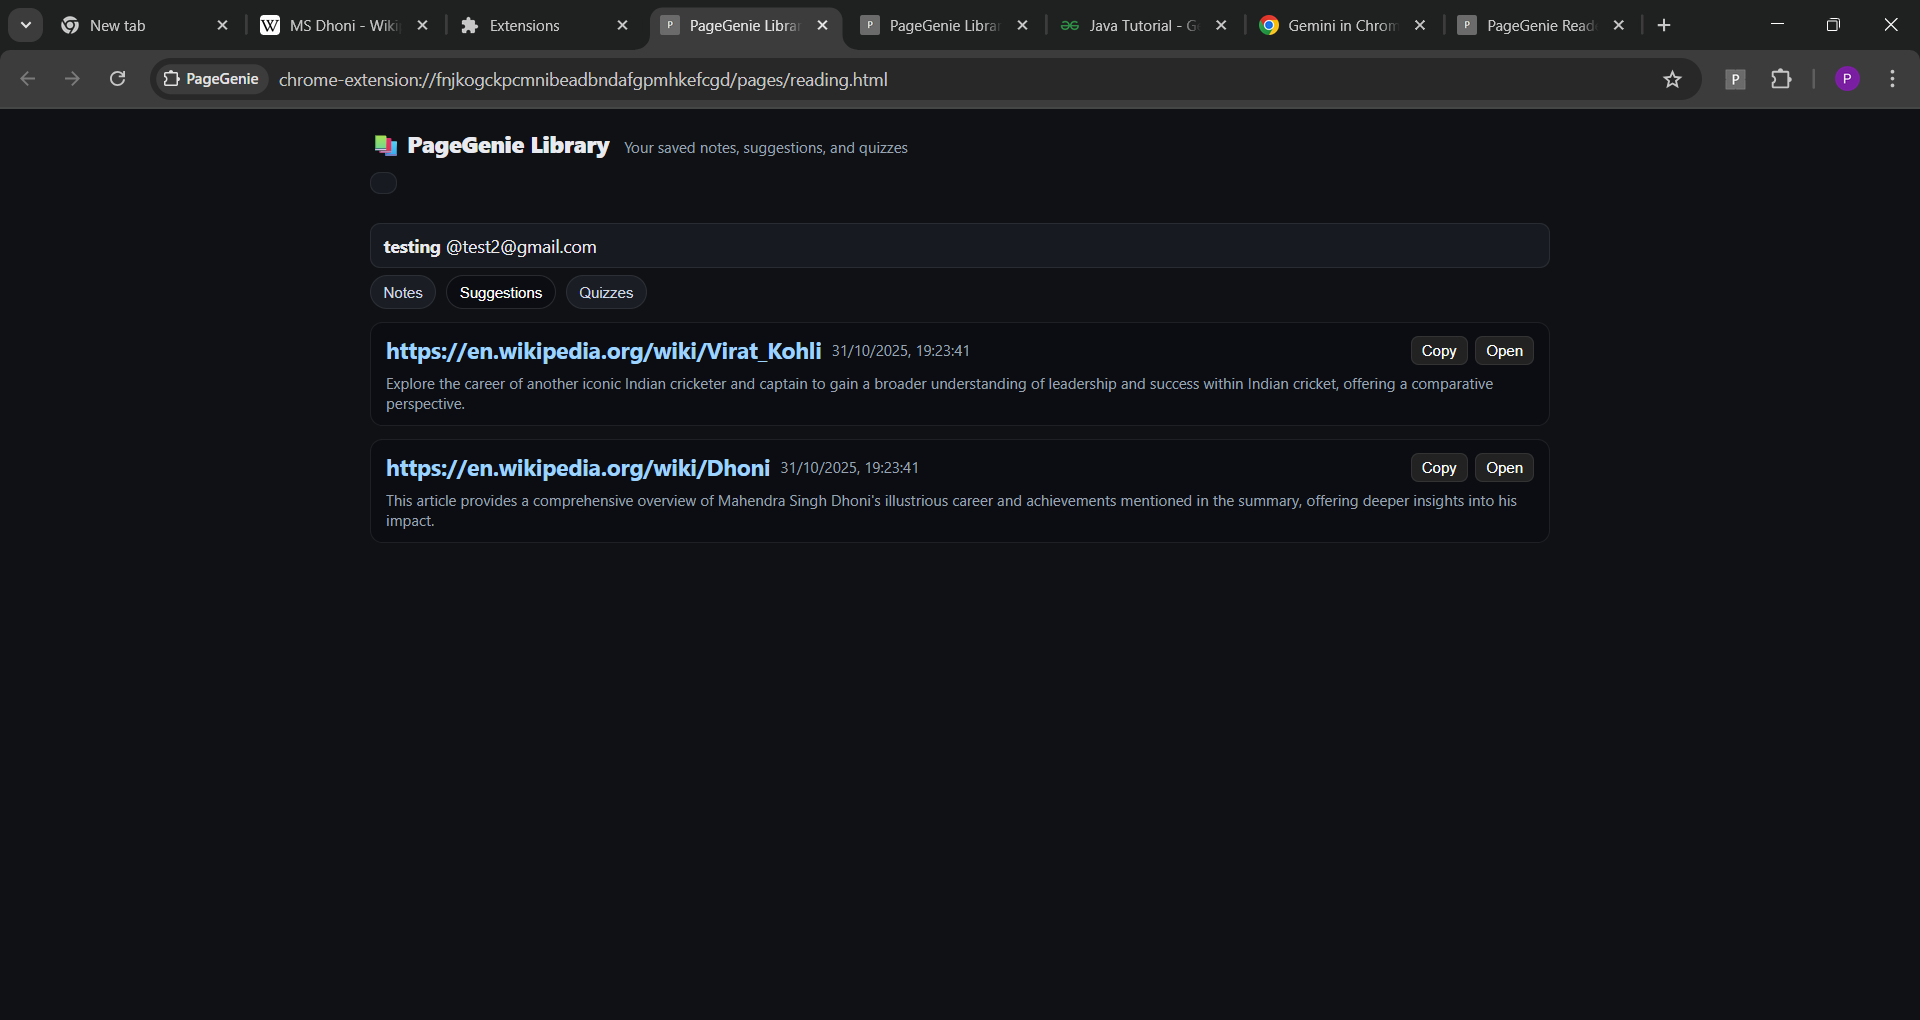Close the Extensions tab
The width and height of the screenshot is (1920, 1020).
(622, 25)
